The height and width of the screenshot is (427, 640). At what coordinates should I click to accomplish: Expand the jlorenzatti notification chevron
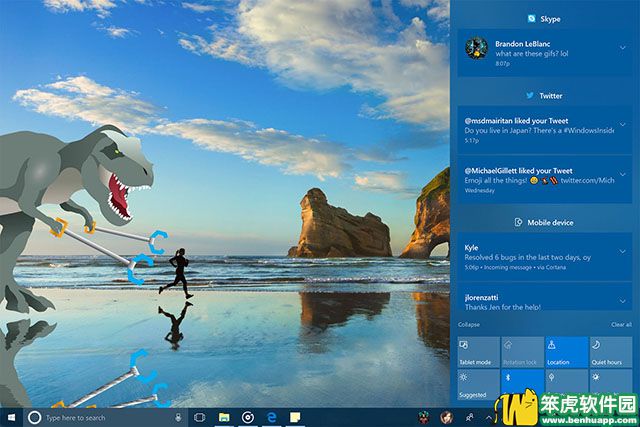[623, 301]
